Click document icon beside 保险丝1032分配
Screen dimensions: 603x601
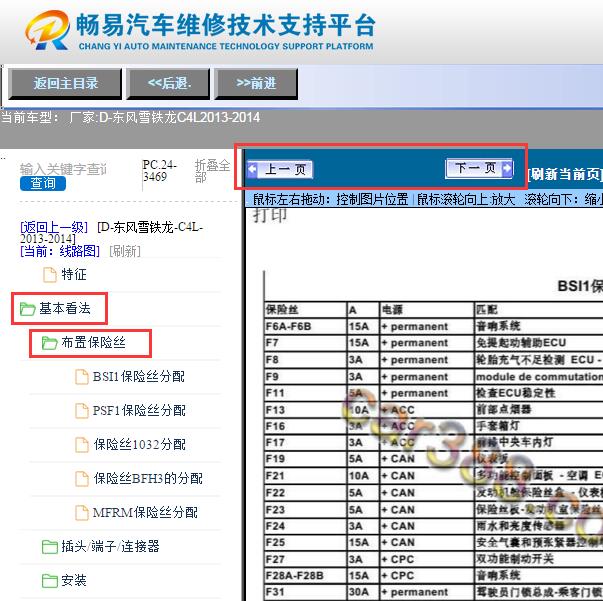(82, 445)
